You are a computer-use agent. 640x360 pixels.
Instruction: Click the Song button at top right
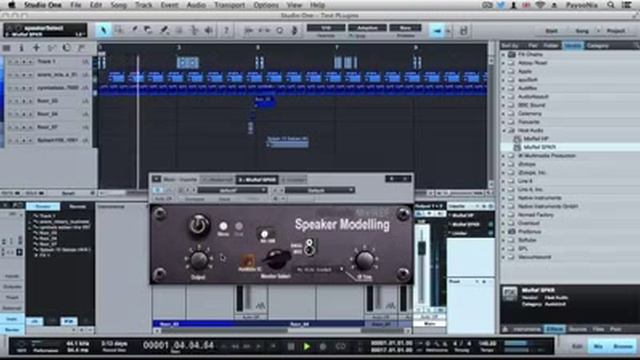pos(582,31)
